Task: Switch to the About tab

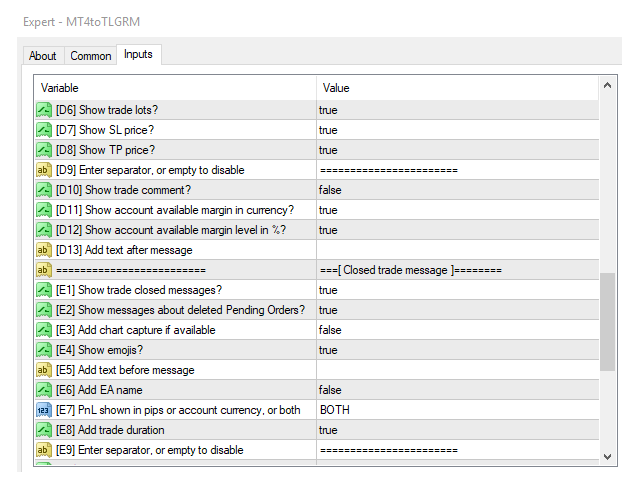Action: click(x=43, y=56)
